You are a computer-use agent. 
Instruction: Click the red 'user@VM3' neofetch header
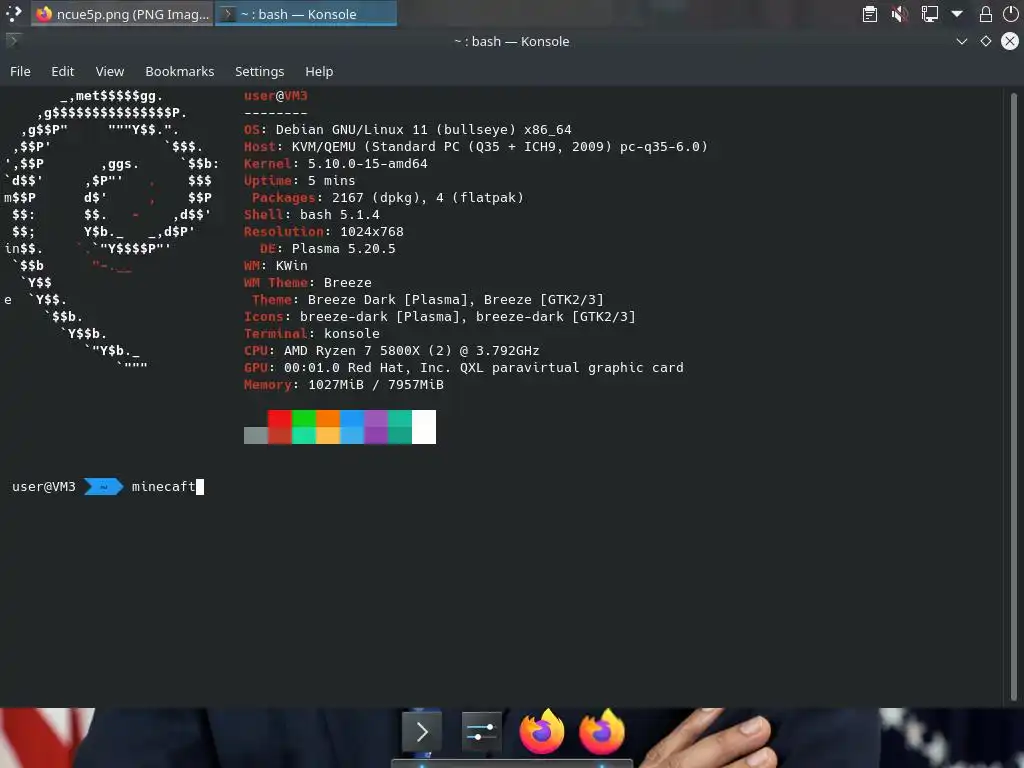click(x=276, y=96)
